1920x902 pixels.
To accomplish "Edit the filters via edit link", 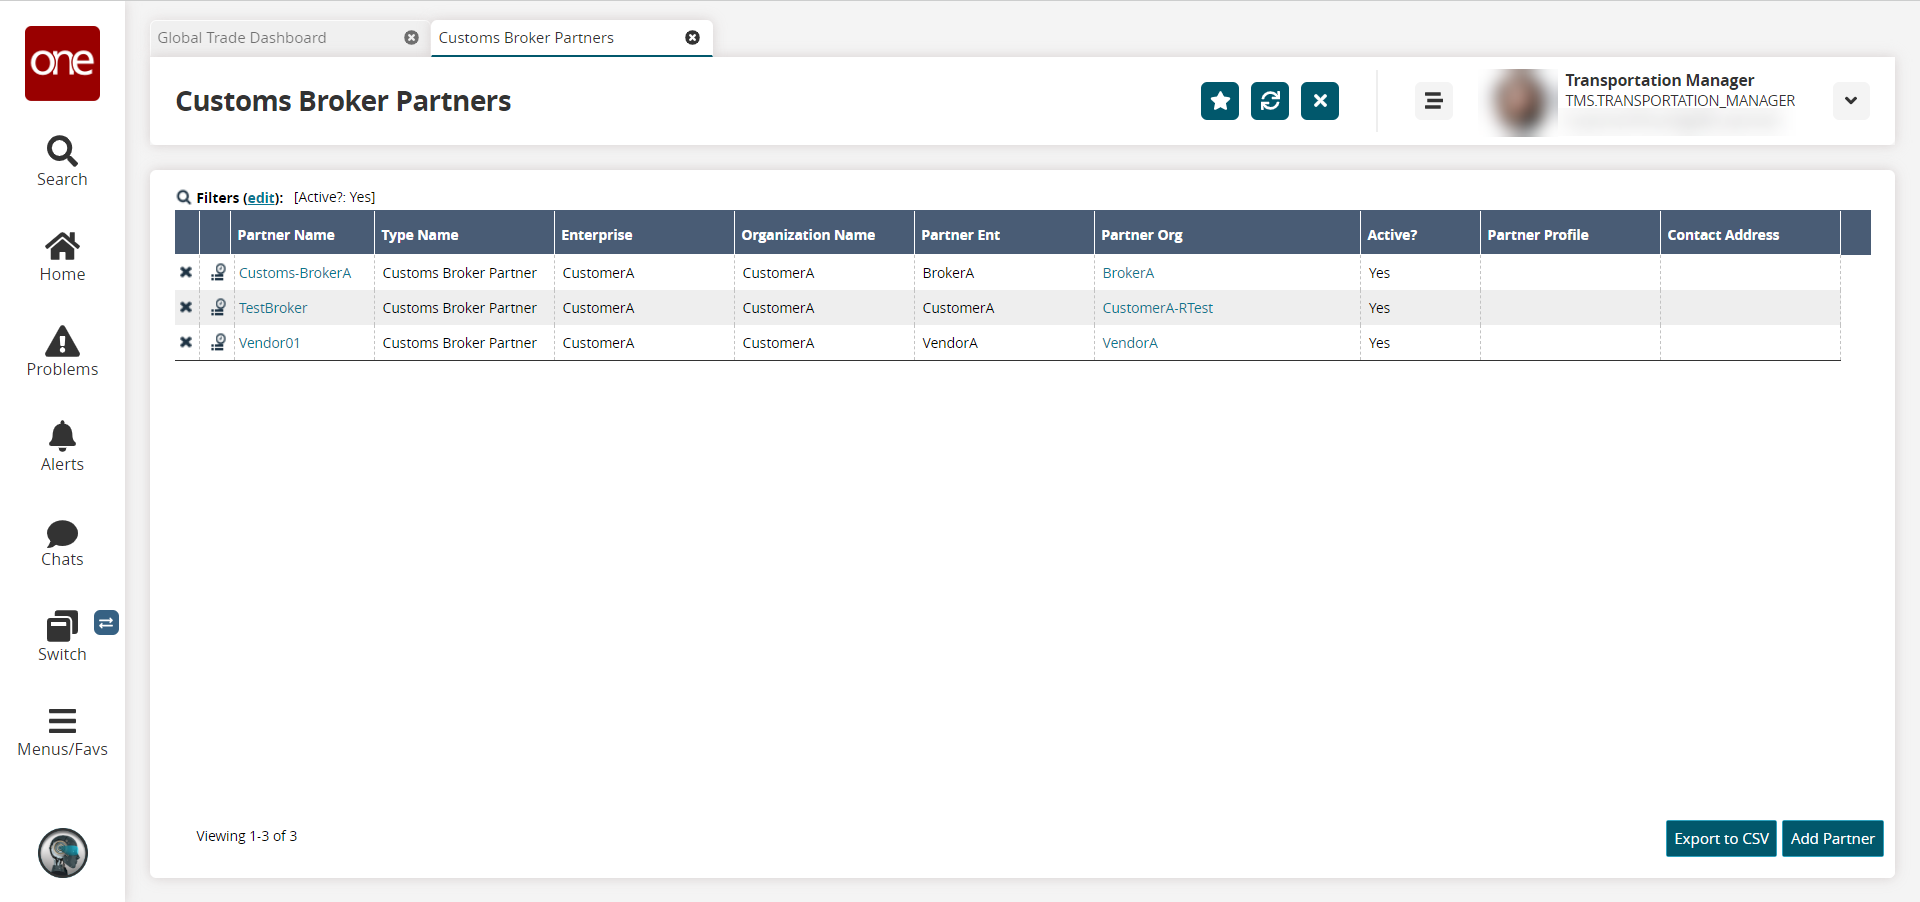I will pos(262,198).
